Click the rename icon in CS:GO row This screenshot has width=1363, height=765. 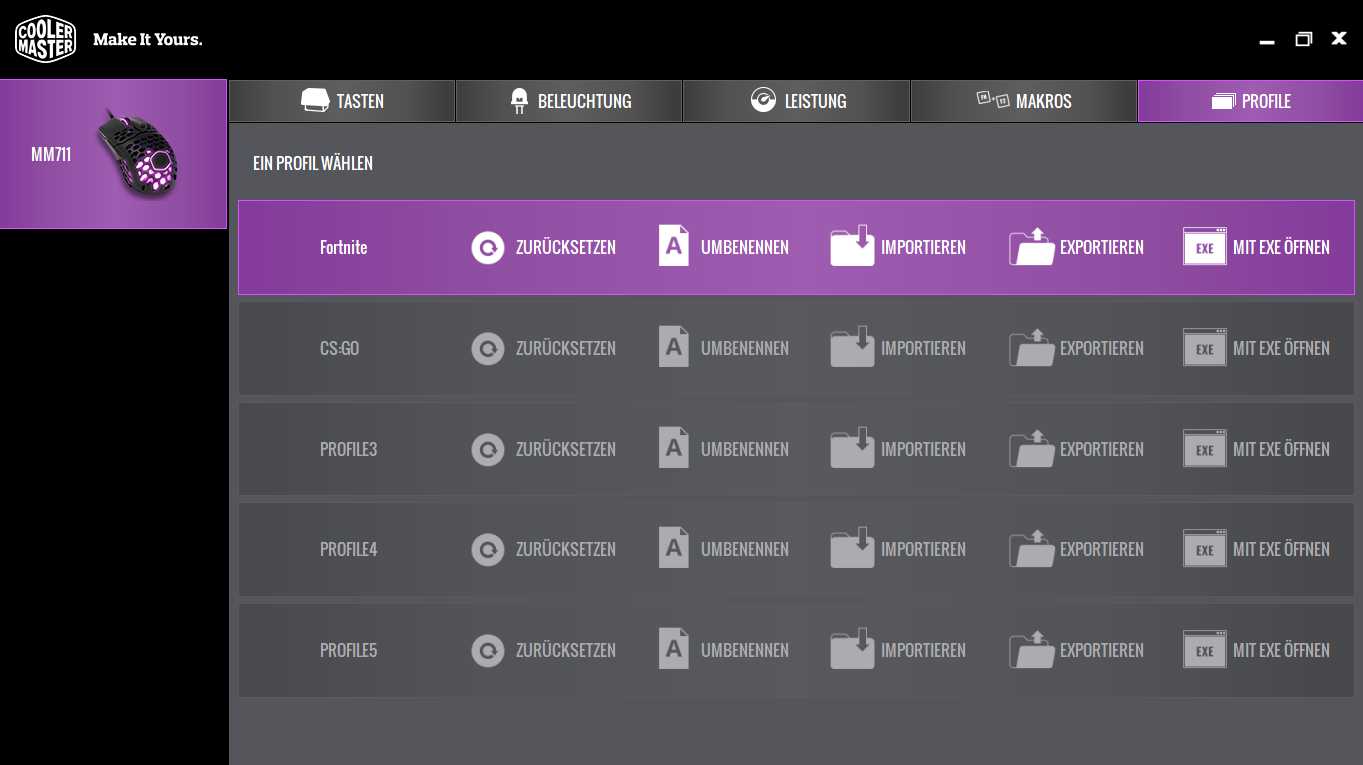pyautogui.click(x=674, y=347)
